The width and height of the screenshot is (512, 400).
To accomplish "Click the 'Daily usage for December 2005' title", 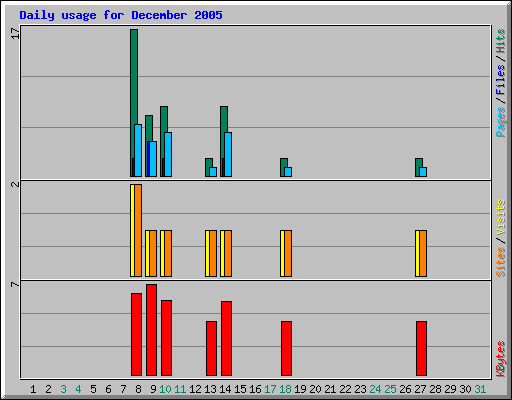I will (x=121, y=15).
